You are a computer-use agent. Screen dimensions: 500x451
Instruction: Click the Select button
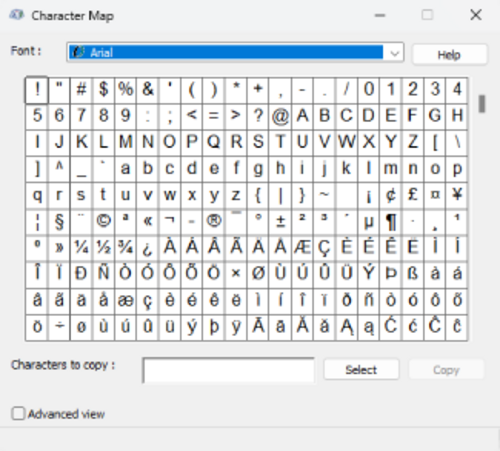click(361, 369)
